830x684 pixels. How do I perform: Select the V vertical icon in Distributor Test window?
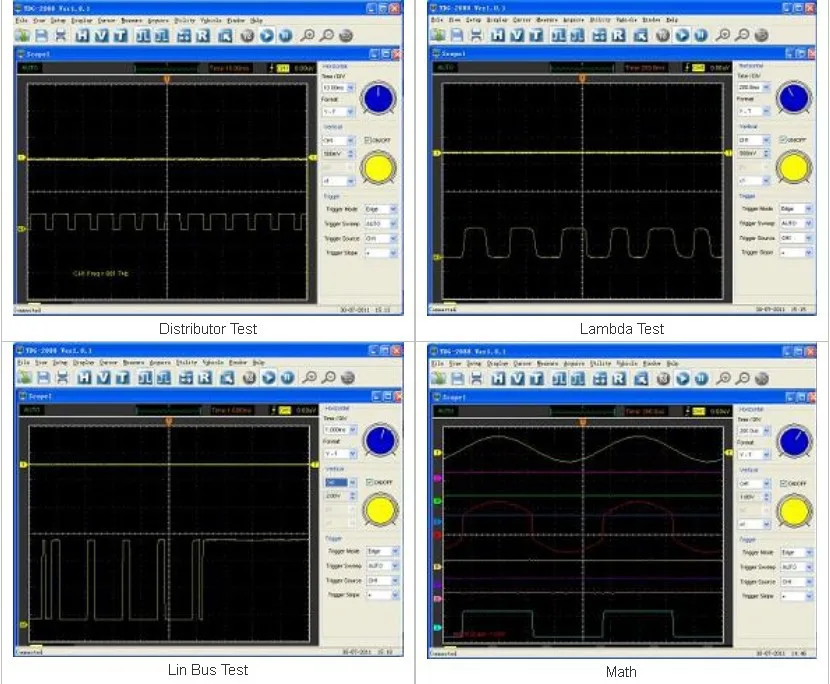(102, 35)
